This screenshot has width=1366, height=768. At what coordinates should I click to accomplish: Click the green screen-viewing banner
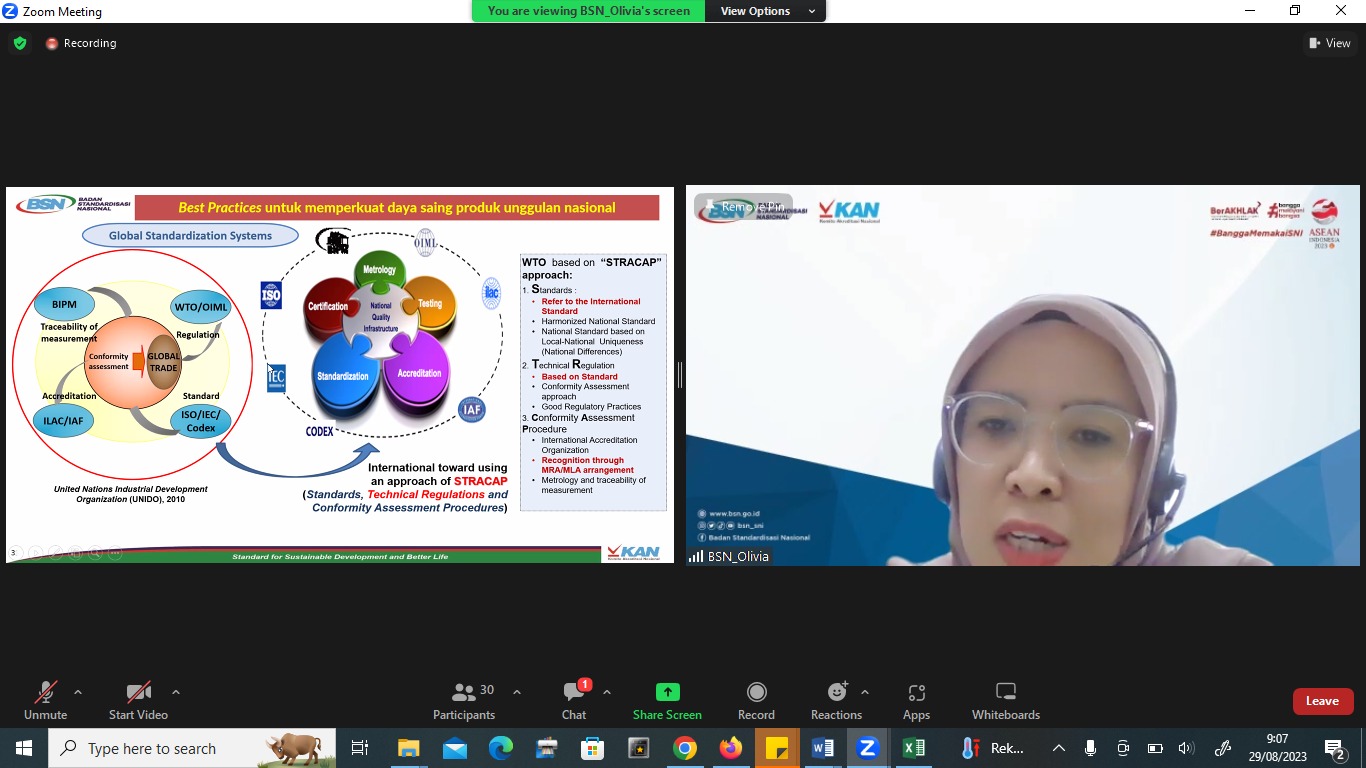click(588, 11)
